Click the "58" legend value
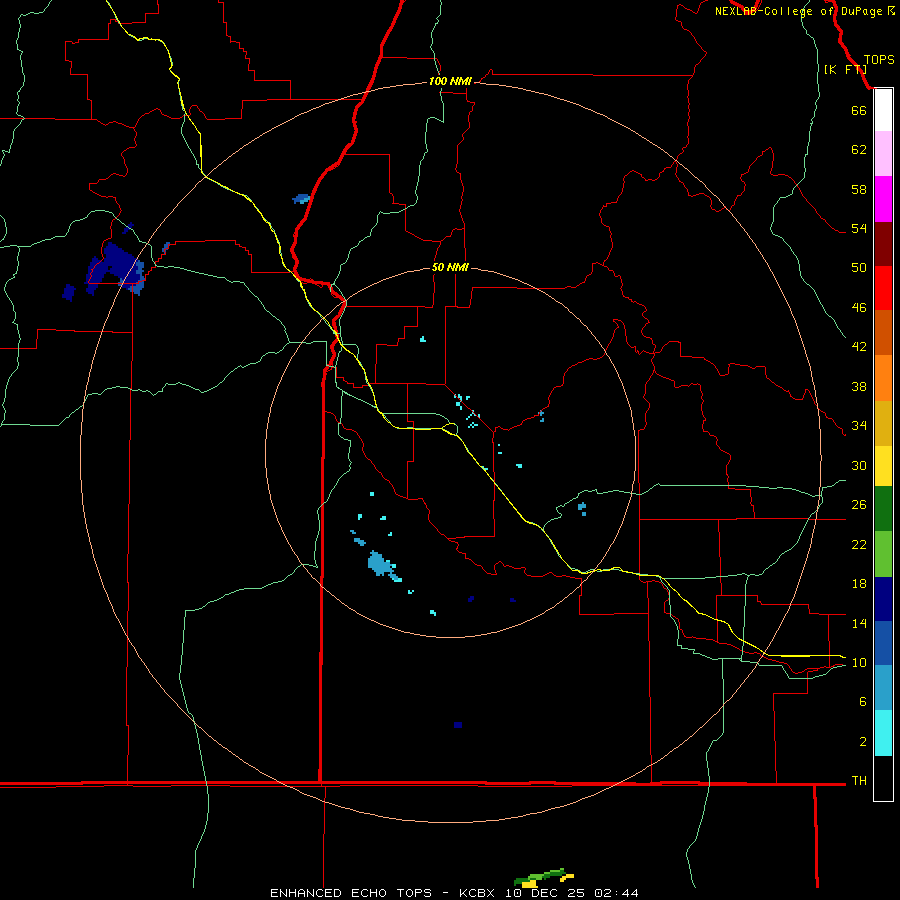The height and width of the screenshot is (900, 900). [859, 189]
